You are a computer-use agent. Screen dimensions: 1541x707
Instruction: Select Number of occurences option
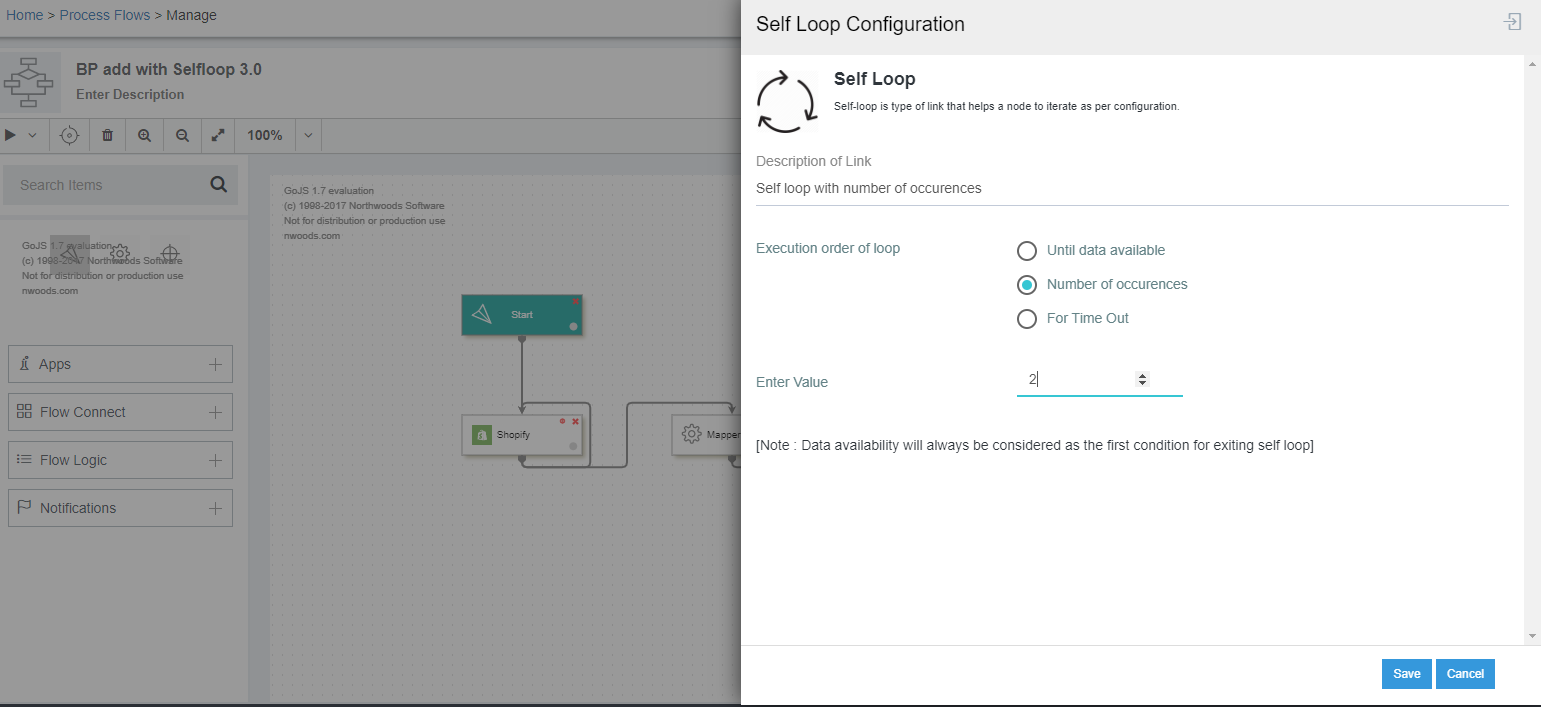coord(1027,284)
